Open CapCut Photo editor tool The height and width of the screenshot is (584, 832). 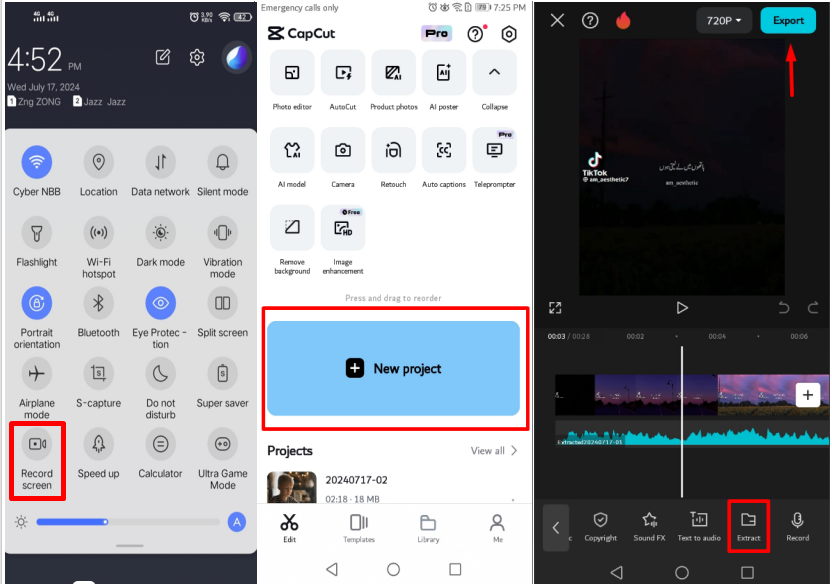point(292,73)
